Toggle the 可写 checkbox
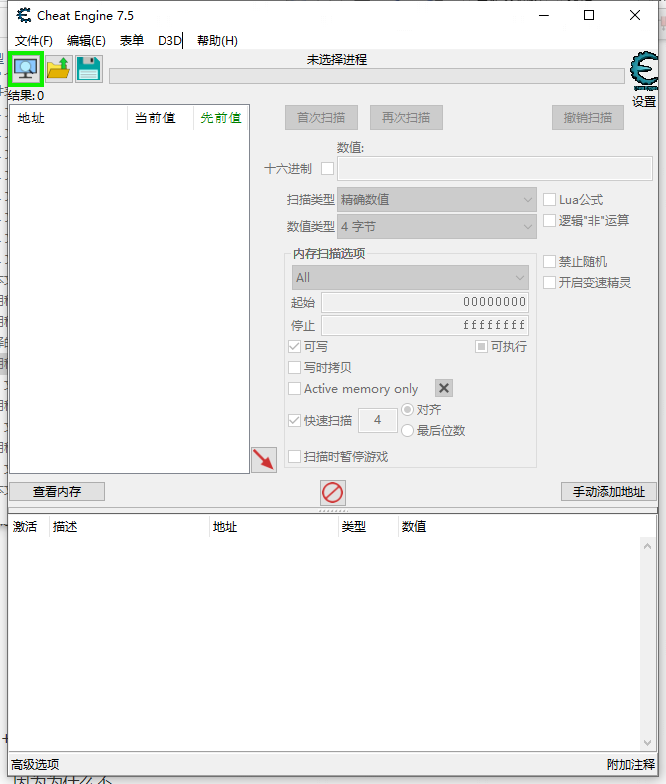 point(294,346)
